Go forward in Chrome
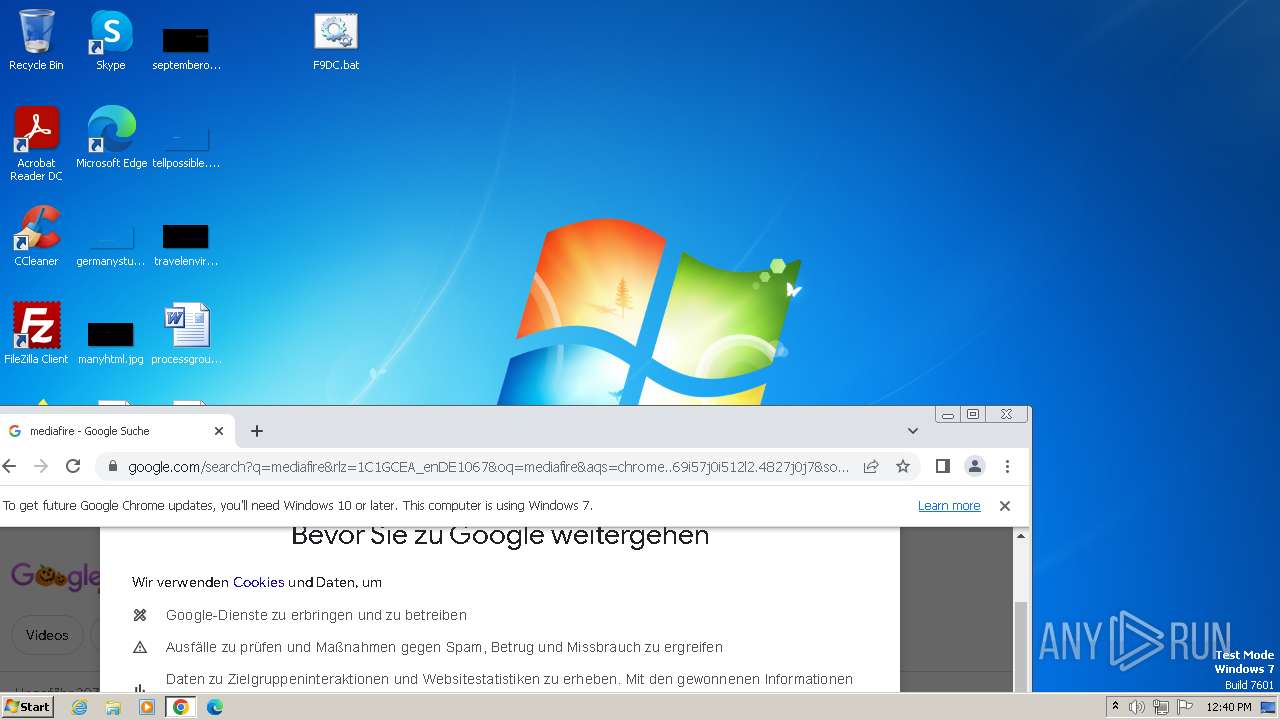 tap(41, 466)
